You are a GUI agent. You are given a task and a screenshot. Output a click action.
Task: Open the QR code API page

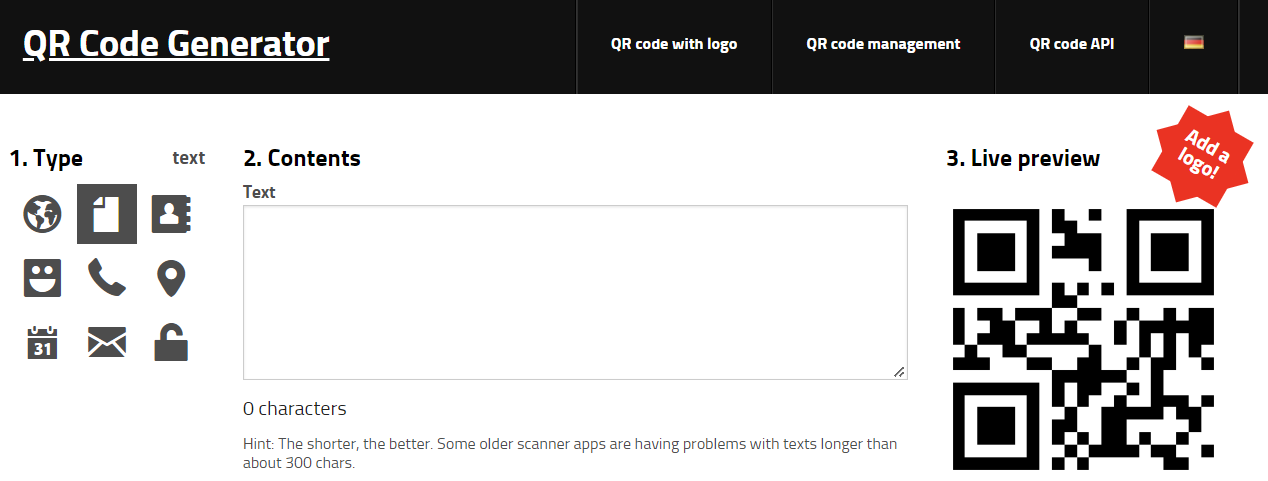coord(1072,44)
